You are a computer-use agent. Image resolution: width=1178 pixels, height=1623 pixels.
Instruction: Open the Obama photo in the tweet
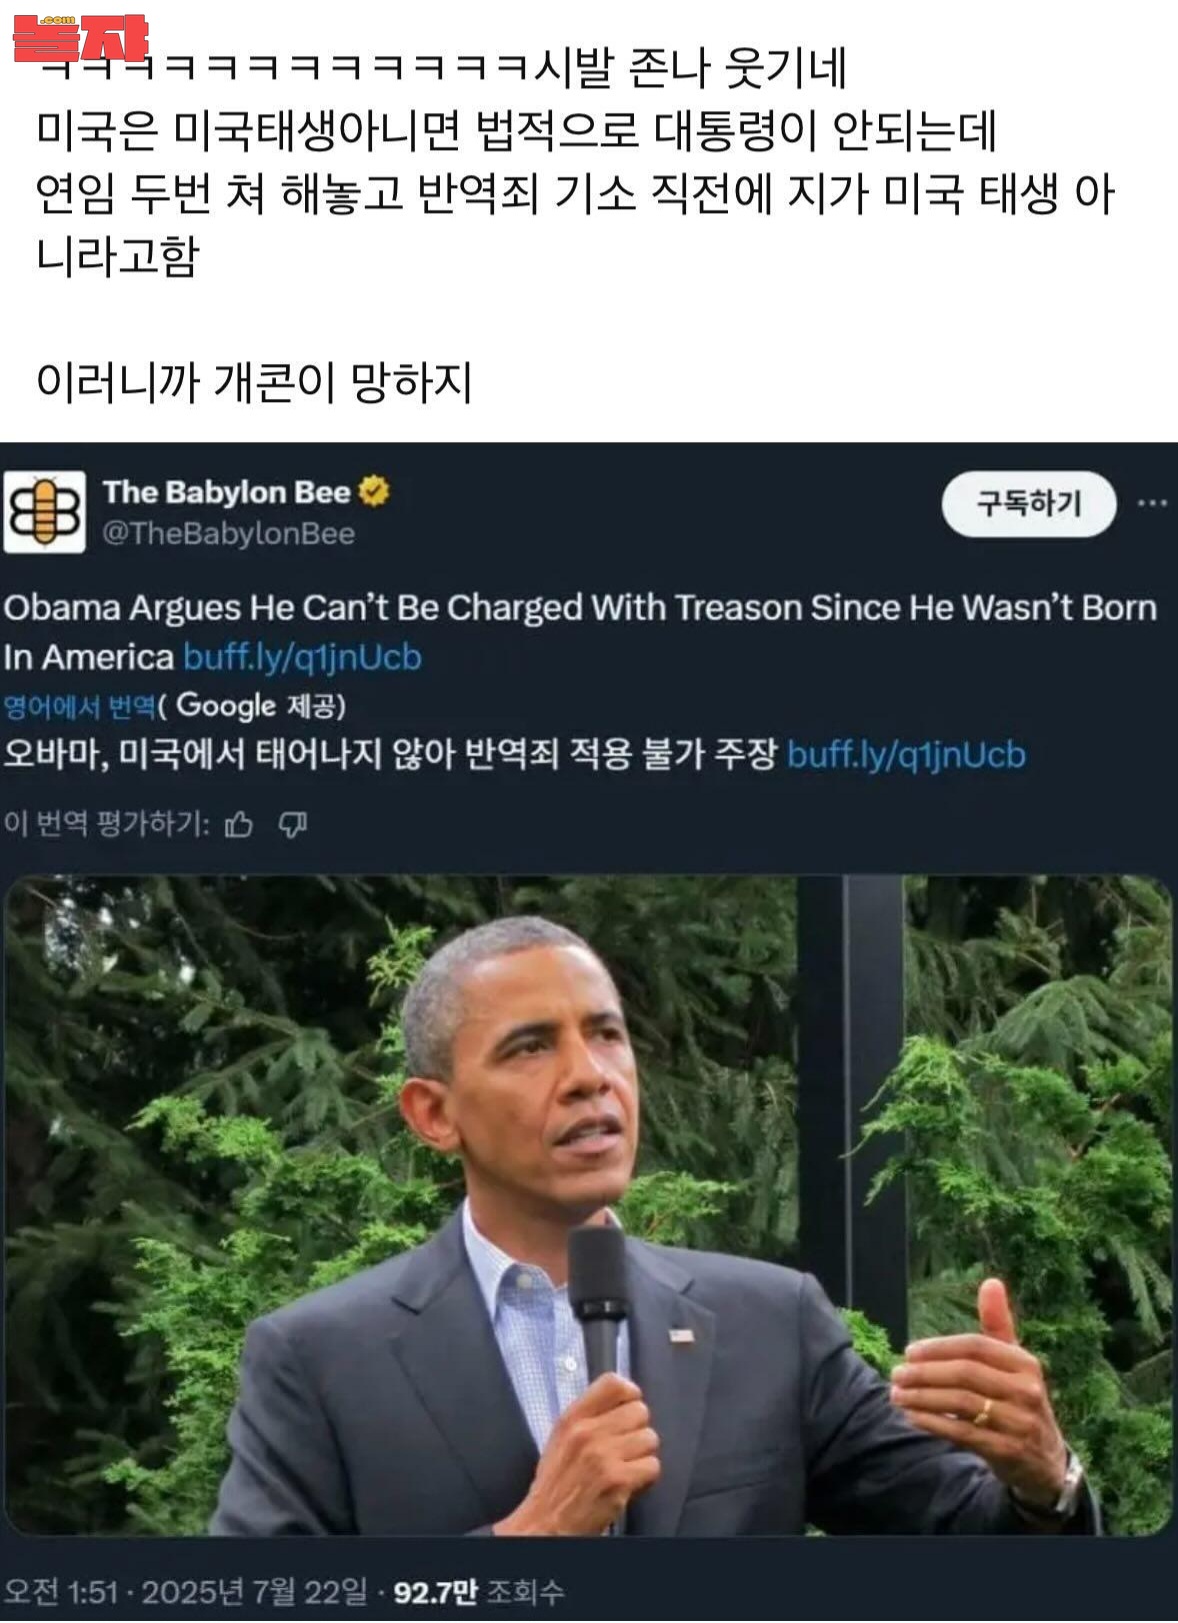588,1205
